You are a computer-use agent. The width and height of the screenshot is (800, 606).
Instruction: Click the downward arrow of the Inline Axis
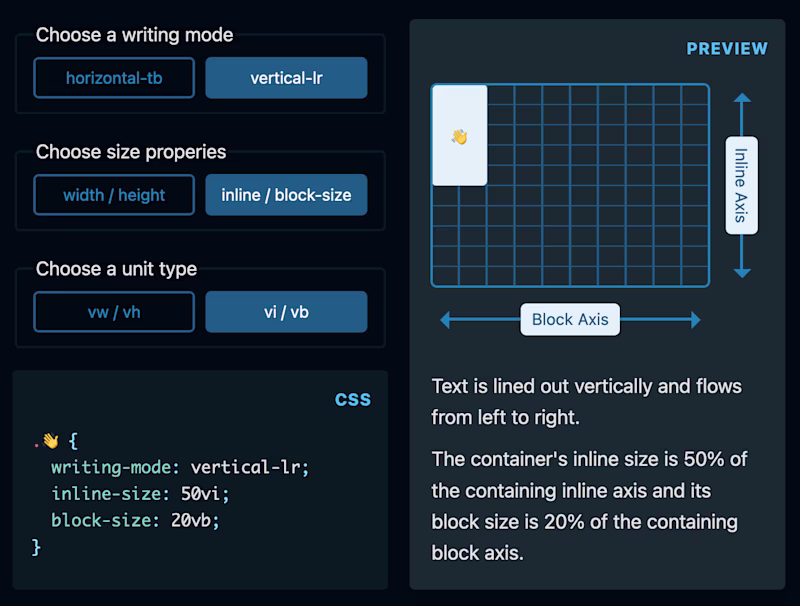click(742, 275)
